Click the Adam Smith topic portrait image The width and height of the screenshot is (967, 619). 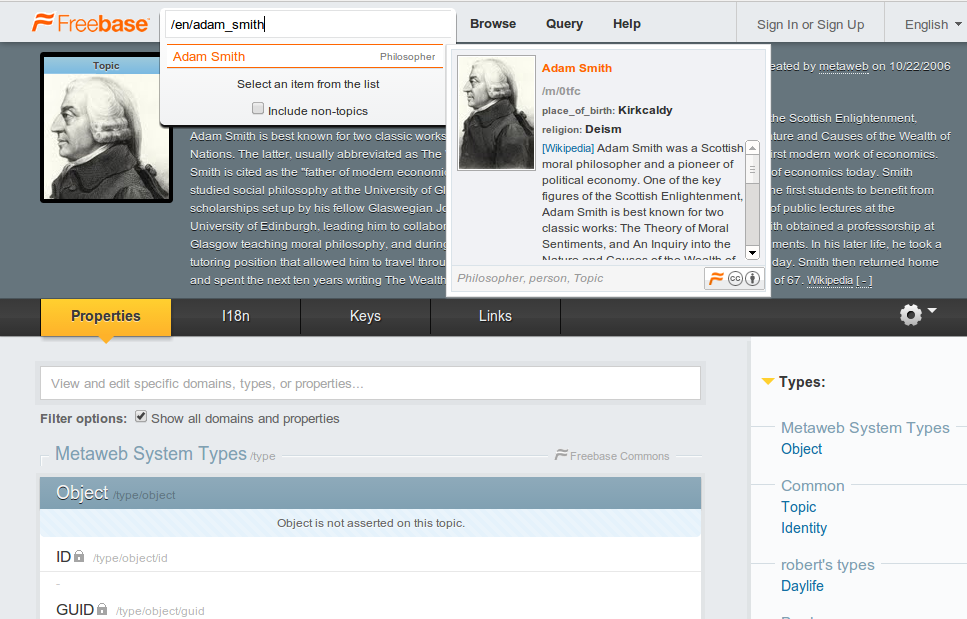(106, 136)
